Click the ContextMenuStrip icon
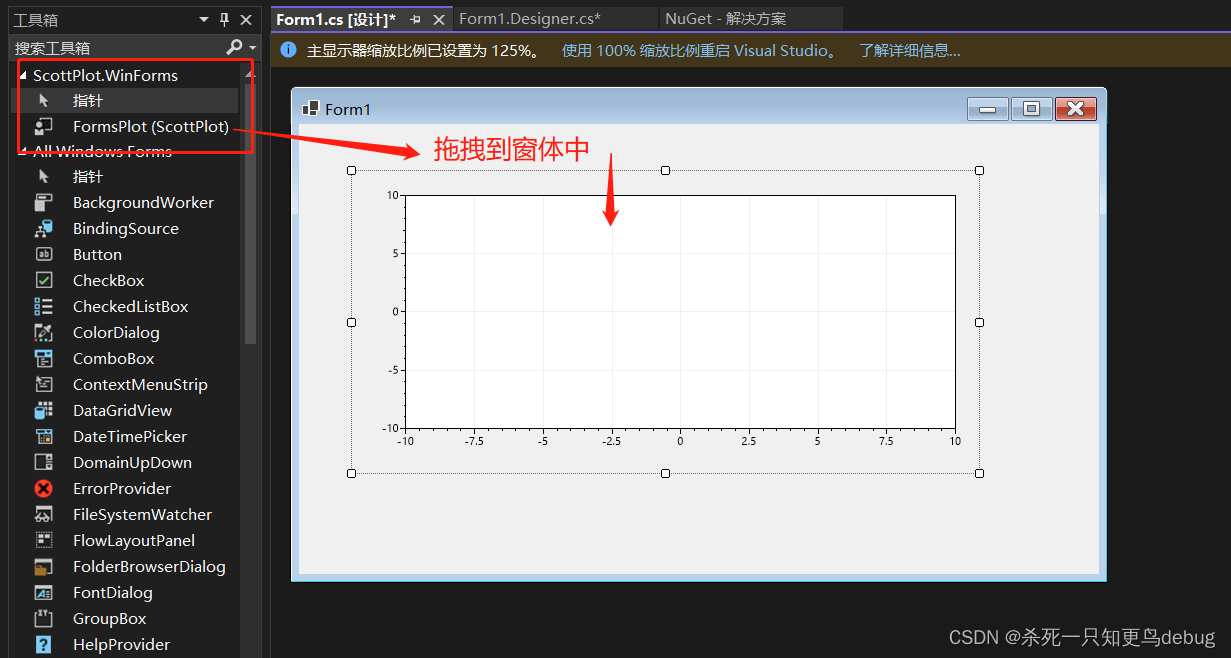The image size is (1231, 658). click(44, 385)
